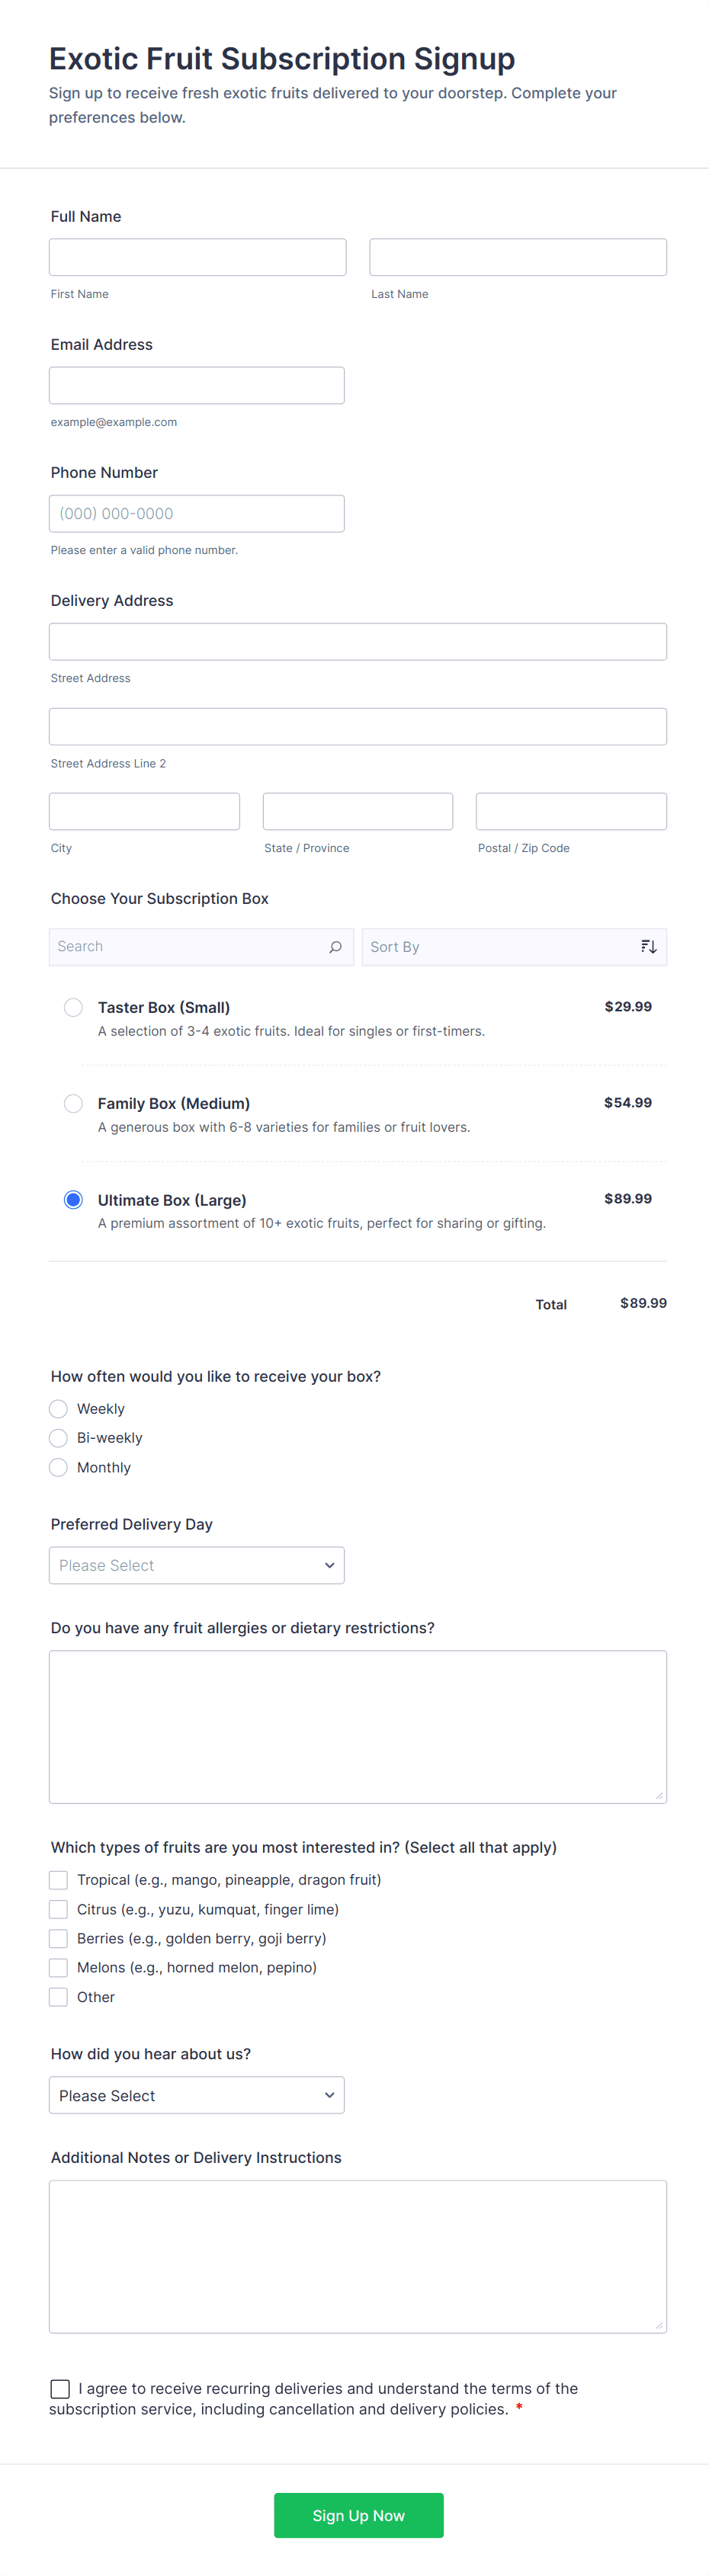
Task: Focus the First Name field
Action: (197, 257)
